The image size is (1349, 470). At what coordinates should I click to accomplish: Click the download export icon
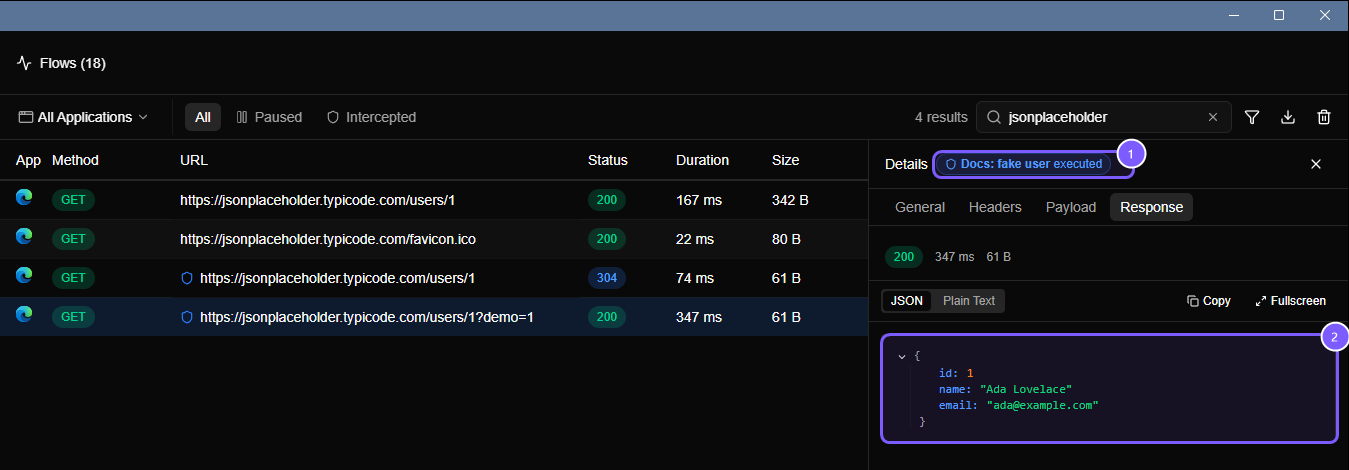(x=1288, y=117)
